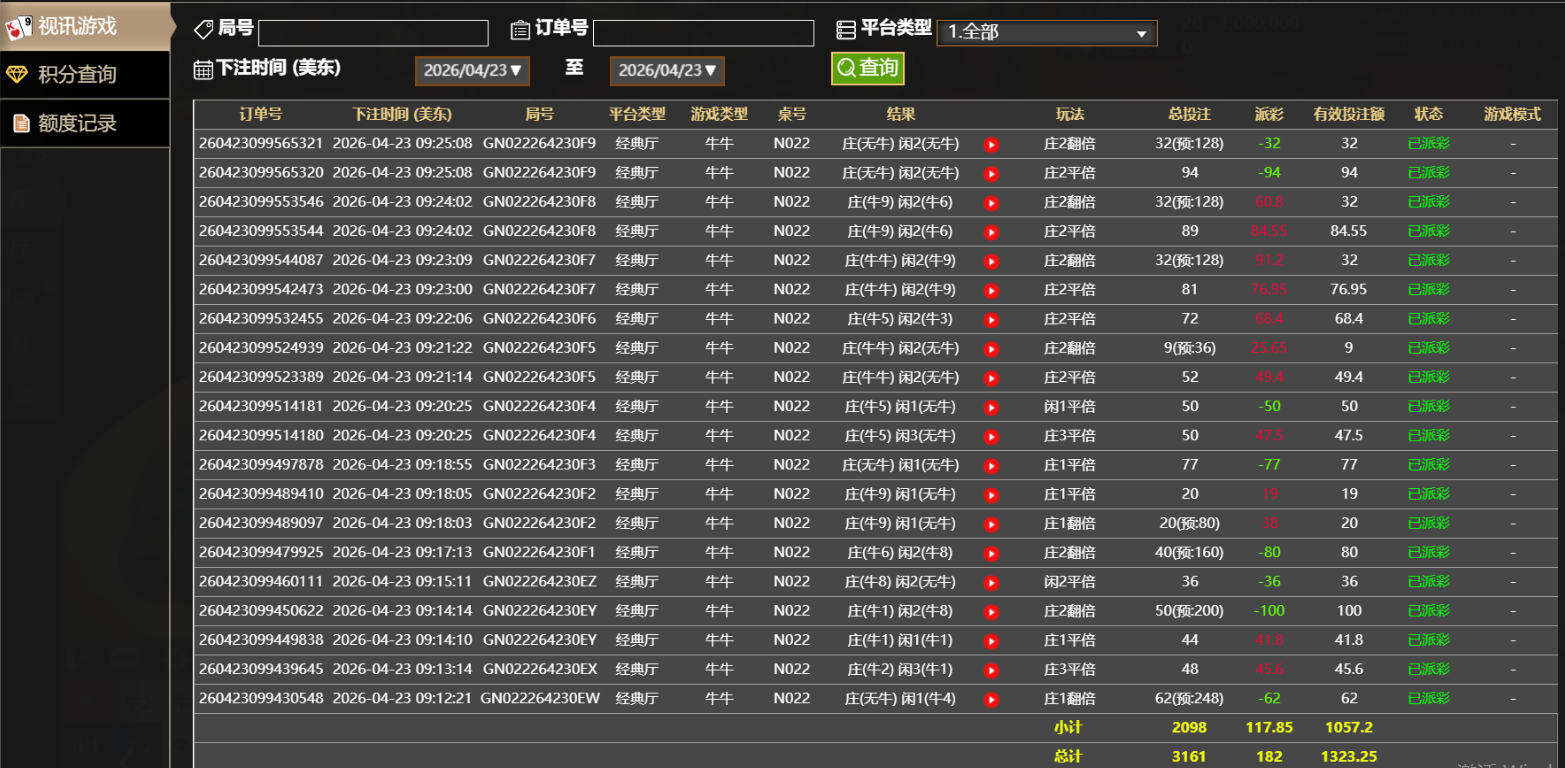Play video replay for order 260423099565321
Viewport: 1565px width, 768px height.
click(991, 145)
